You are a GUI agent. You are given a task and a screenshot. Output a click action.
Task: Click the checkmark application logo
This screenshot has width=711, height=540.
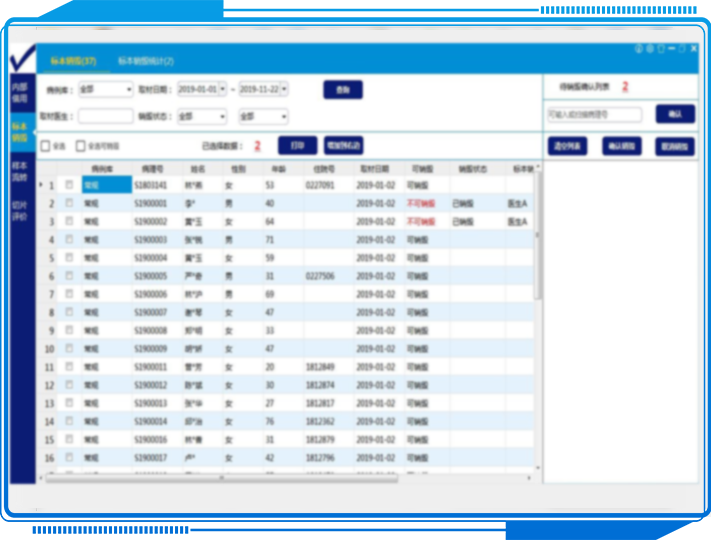tap(22, 56)
